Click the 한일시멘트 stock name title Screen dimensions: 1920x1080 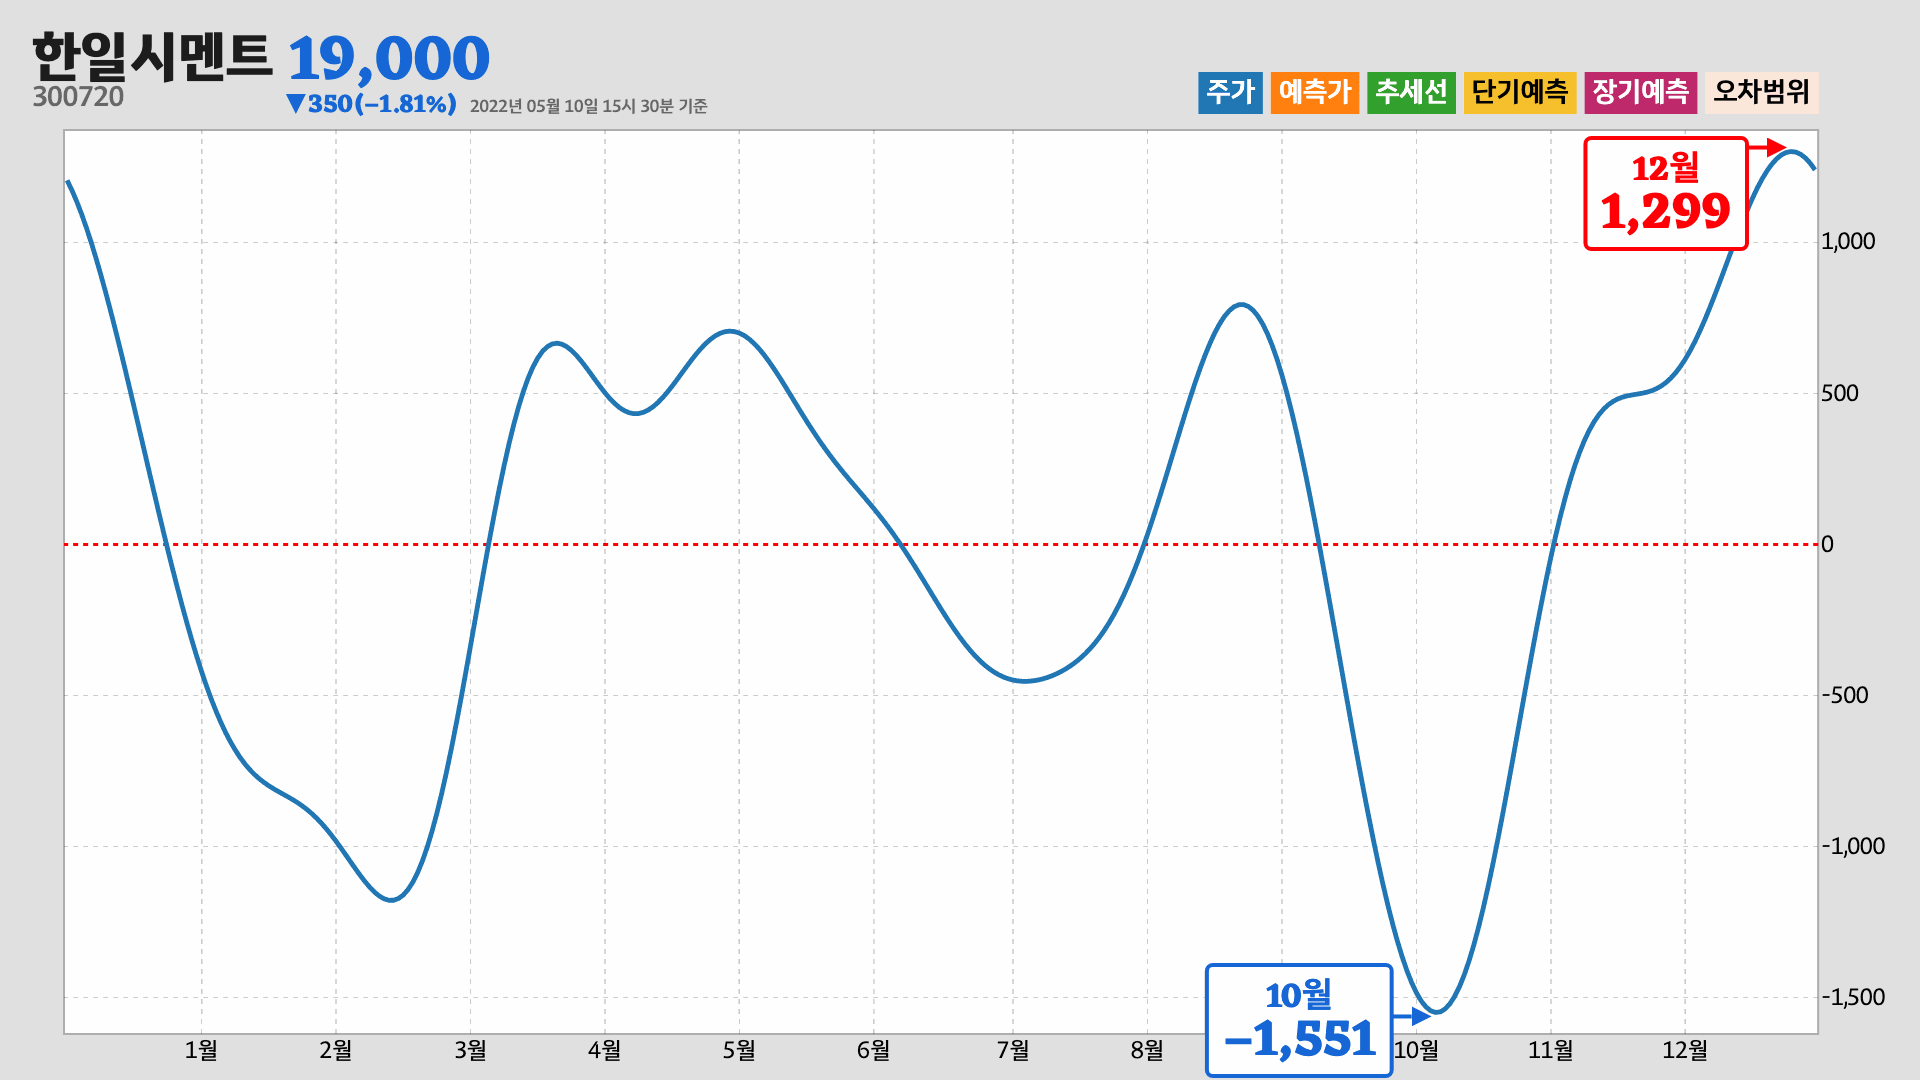[x=152, y=56]
